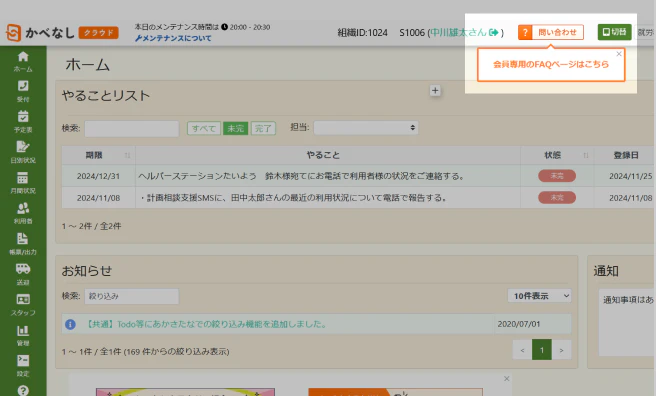Filter tasks by 完了
This screenshot has width=656, height=396.
[263, 128]
